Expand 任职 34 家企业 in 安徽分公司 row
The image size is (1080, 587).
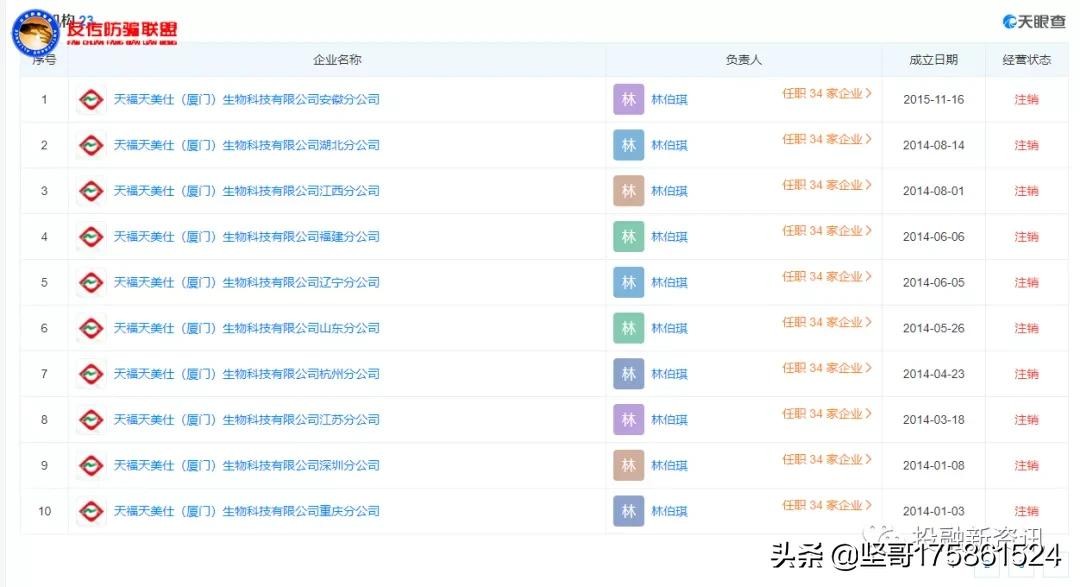tap(826, 94)
